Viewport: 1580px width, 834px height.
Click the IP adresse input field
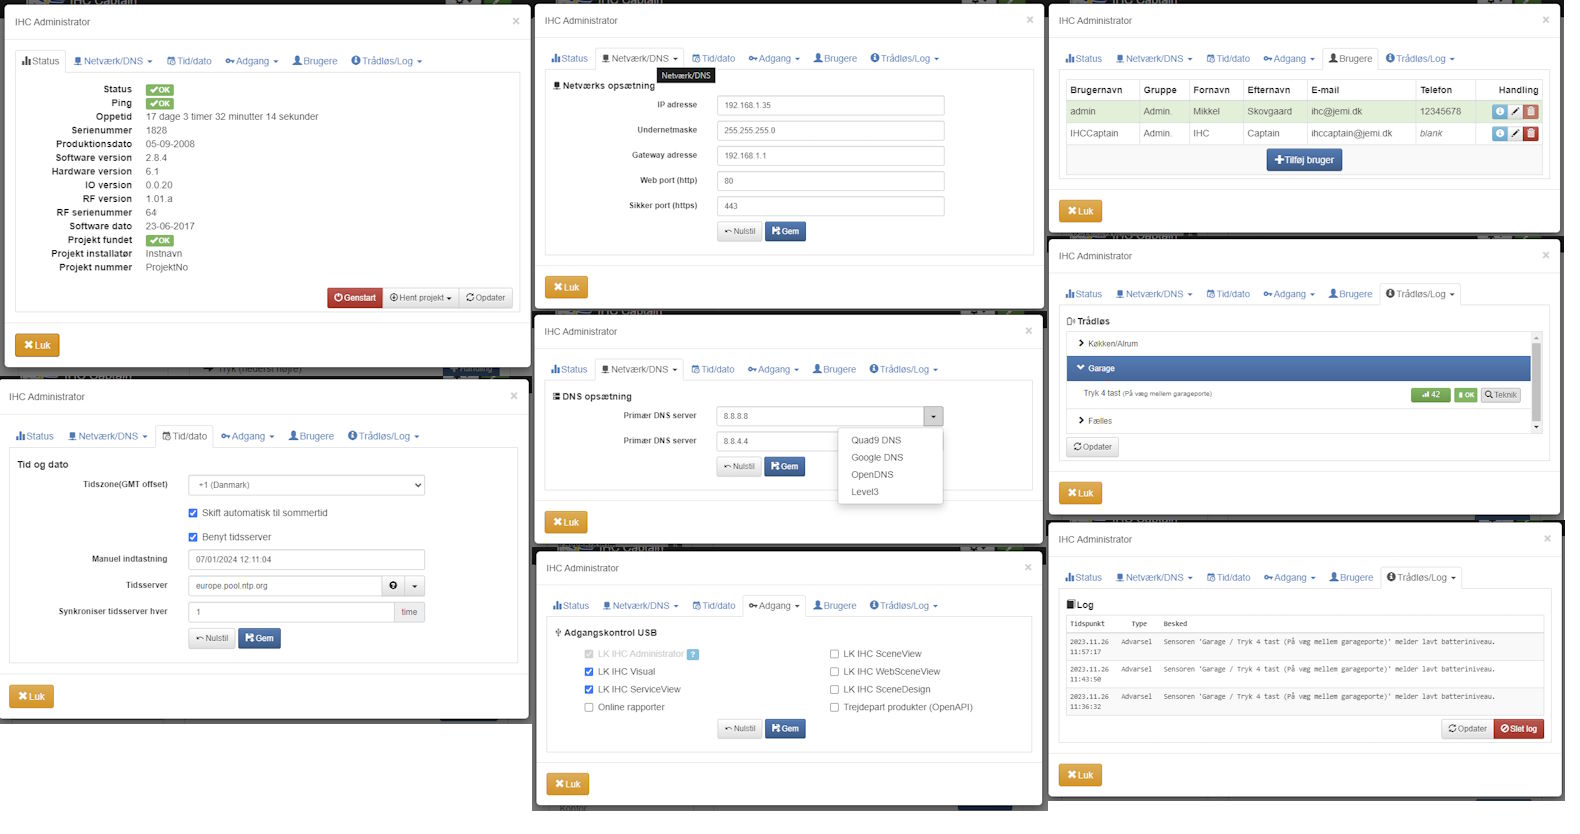830,105
